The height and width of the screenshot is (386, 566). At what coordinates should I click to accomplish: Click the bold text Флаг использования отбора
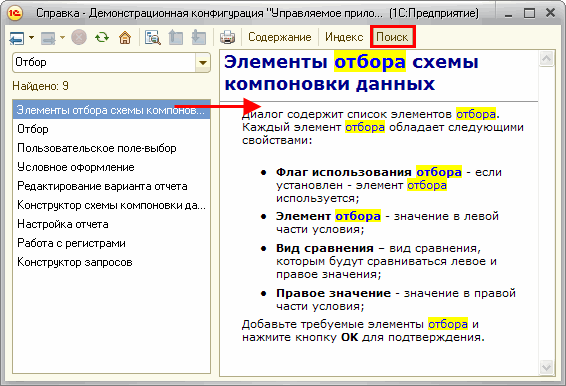(369, 172)
